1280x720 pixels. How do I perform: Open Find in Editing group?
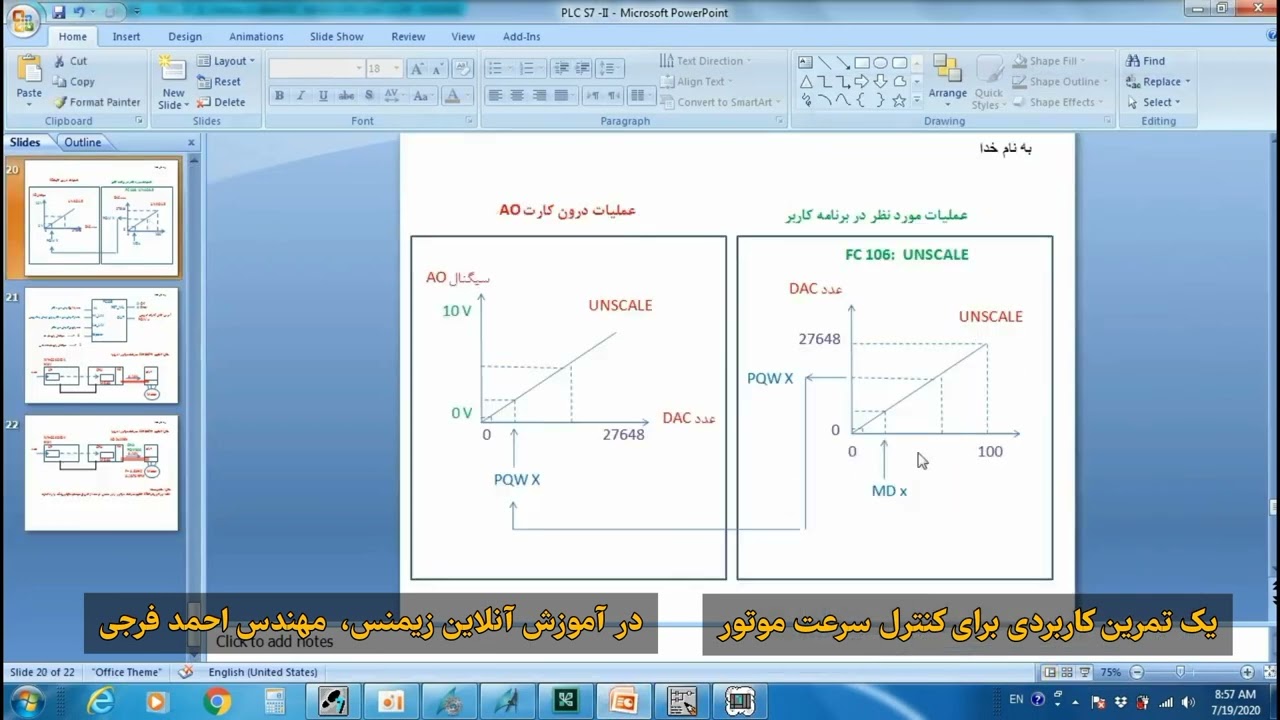1146,61
